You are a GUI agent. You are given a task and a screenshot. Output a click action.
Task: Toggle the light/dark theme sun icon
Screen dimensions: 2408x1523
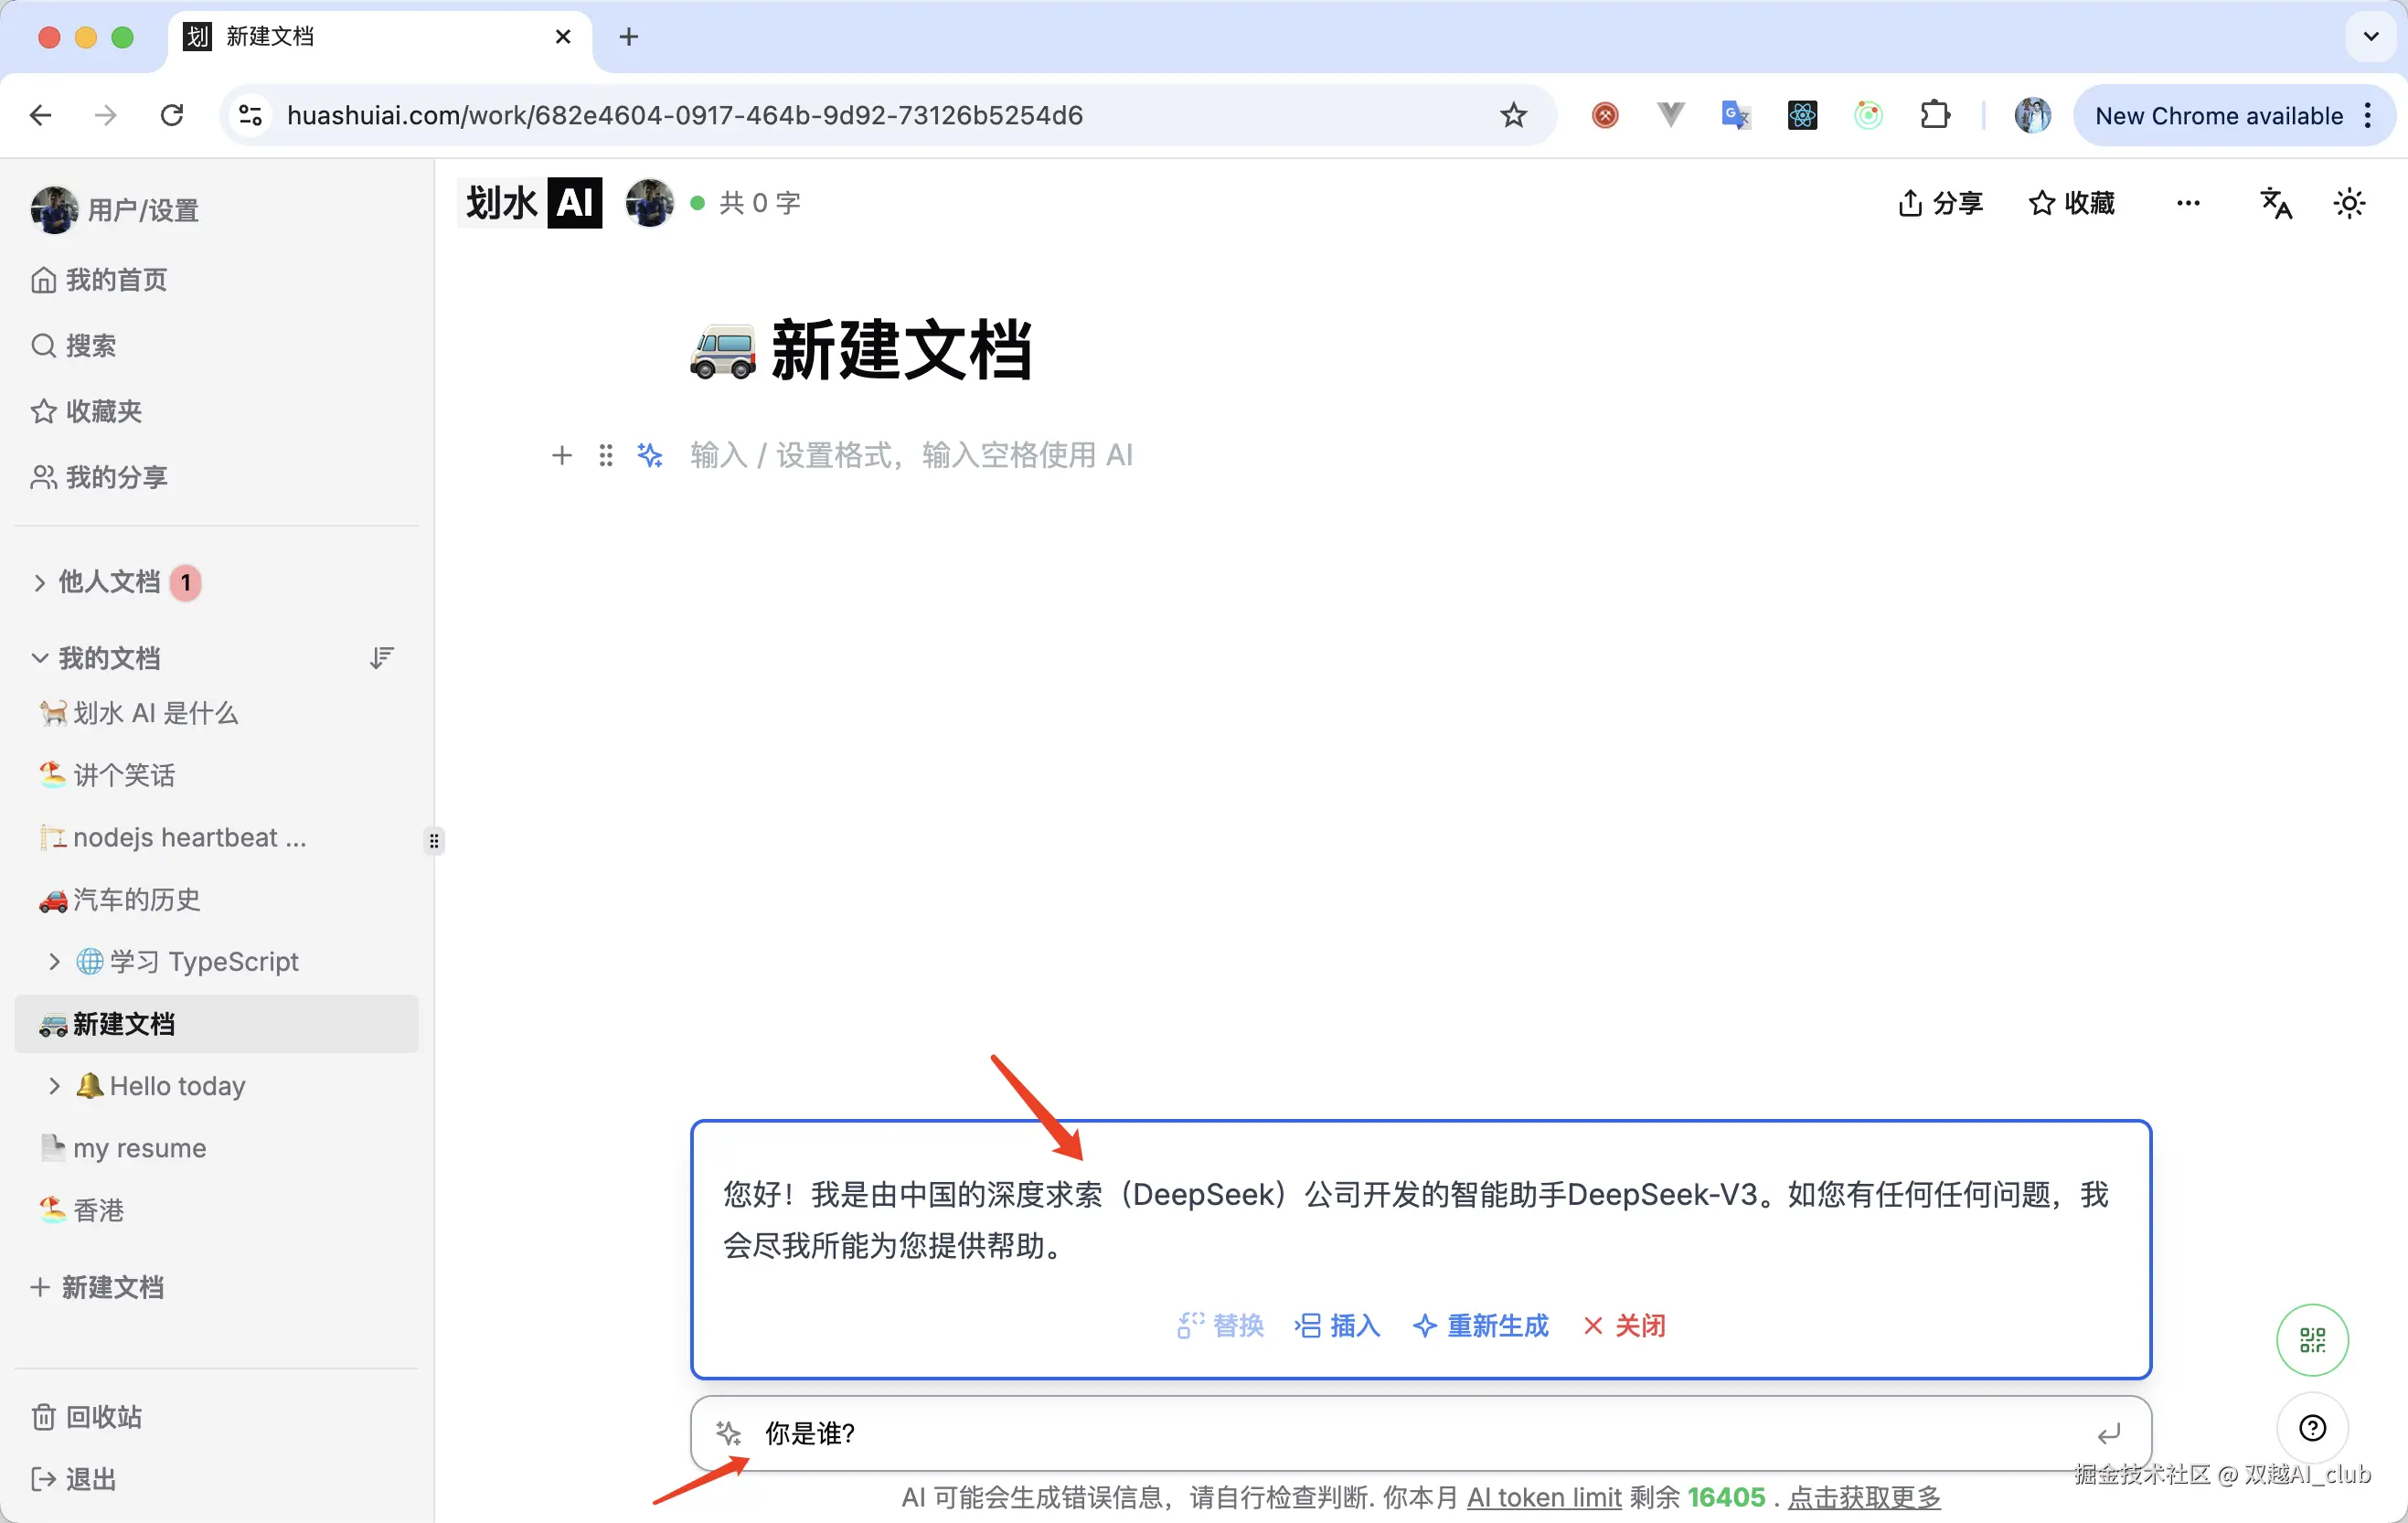(x=2349, y=203)
